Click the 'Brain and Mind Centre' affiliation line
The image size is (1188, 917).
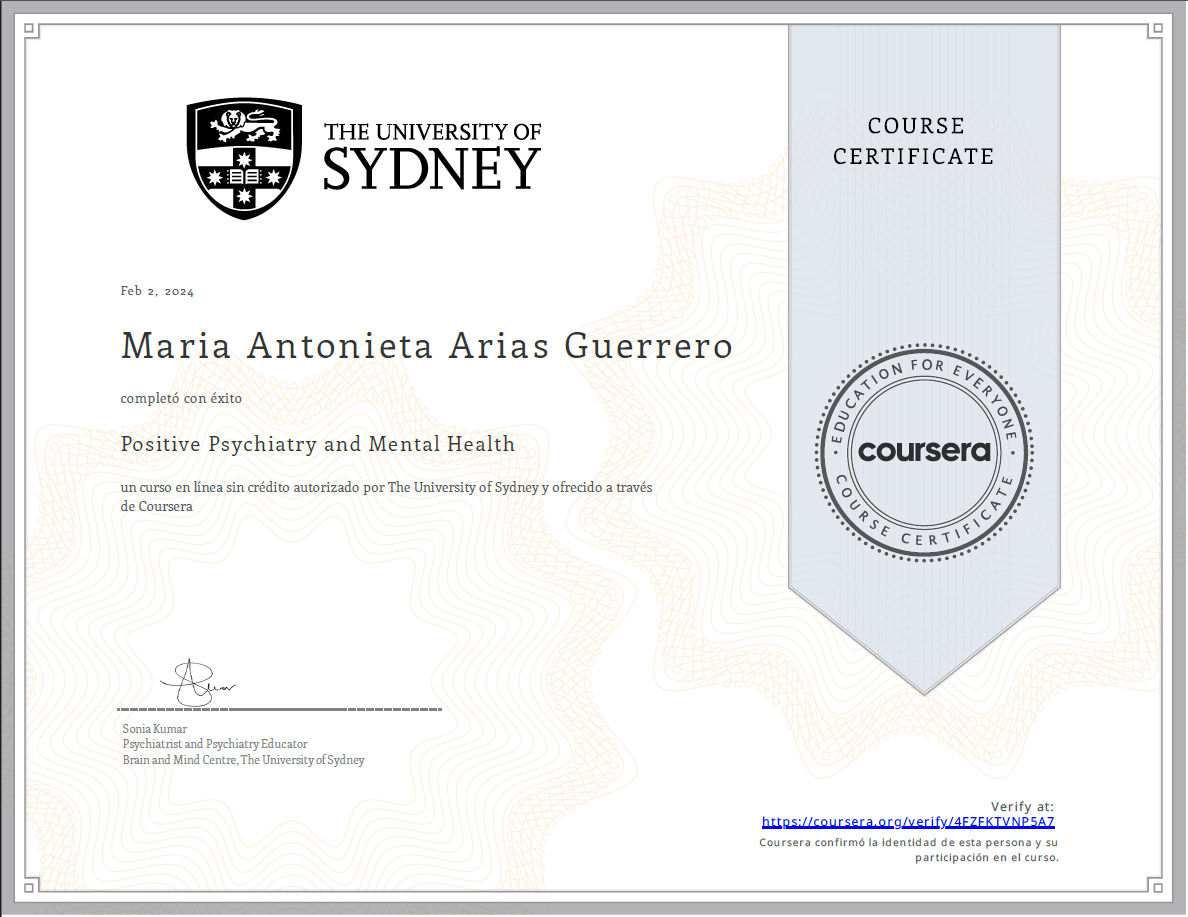click(243, 760)
